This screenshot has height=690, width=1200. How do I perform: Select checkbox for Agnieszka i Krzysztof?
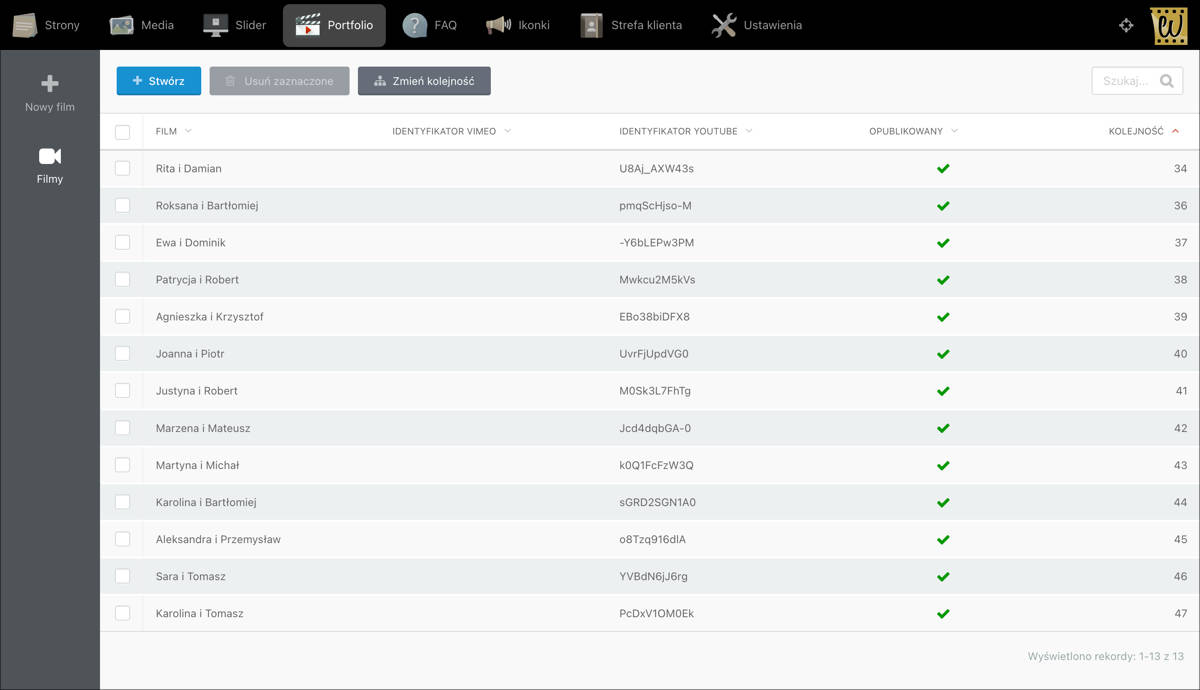click(123, 316)
